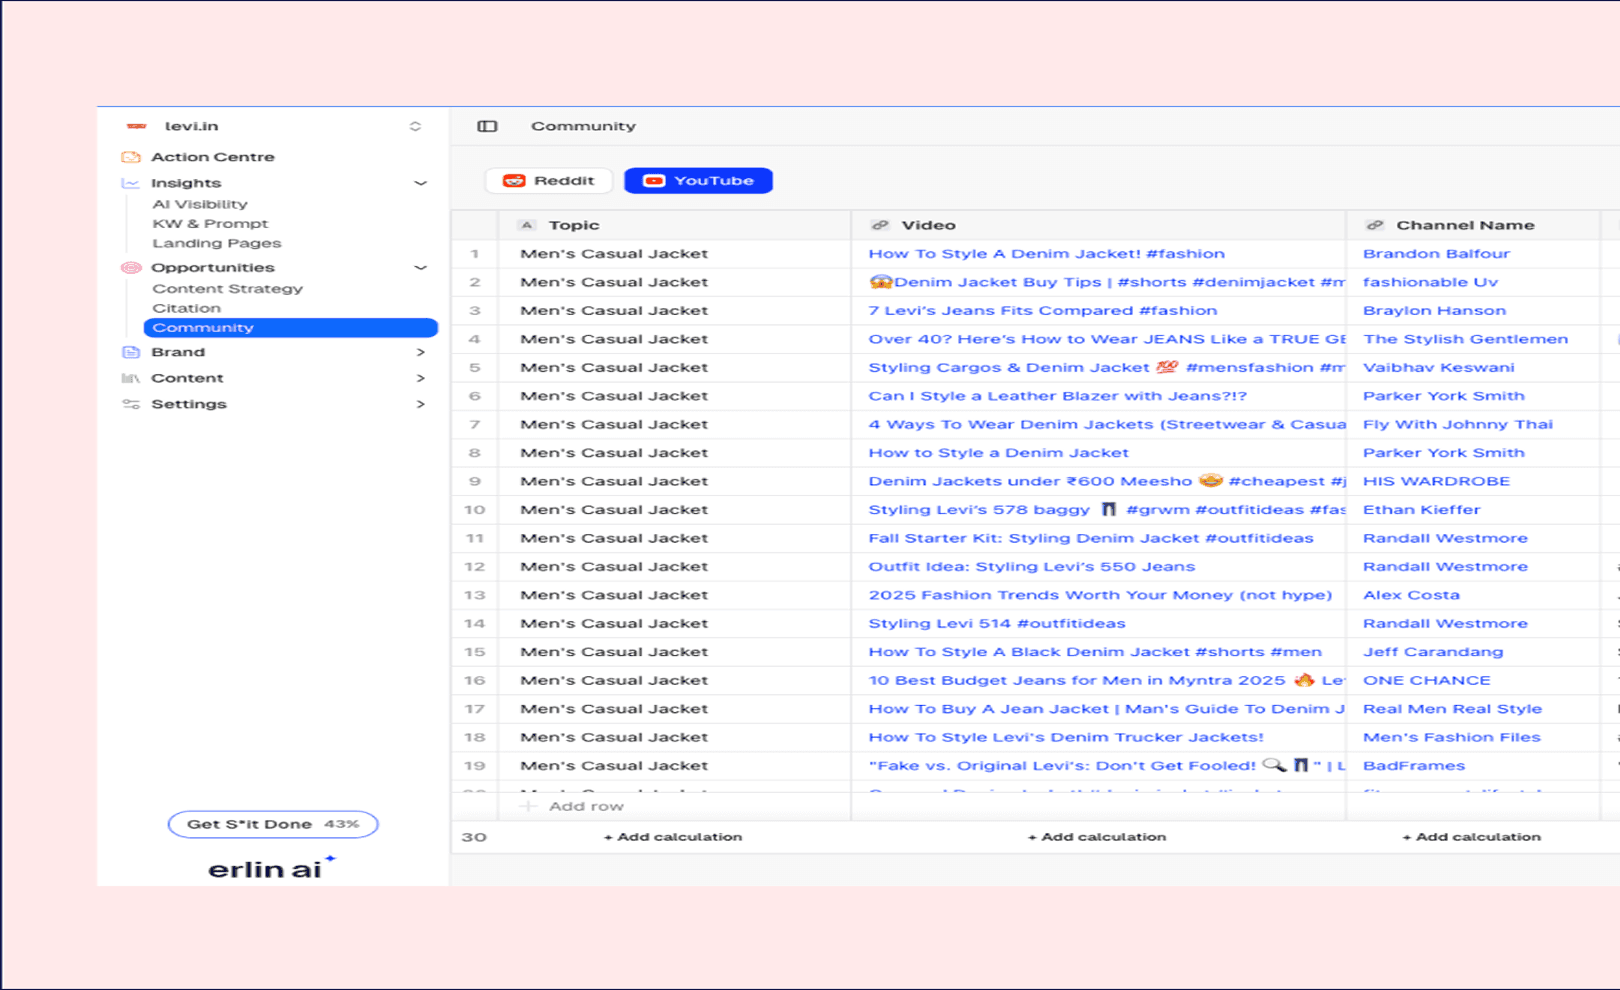The width and height of the screenshot is (1620, 990).
Task: Click Men's Casual Jacket in row 19
Action: pyautogui.click(x=614, y=766)
